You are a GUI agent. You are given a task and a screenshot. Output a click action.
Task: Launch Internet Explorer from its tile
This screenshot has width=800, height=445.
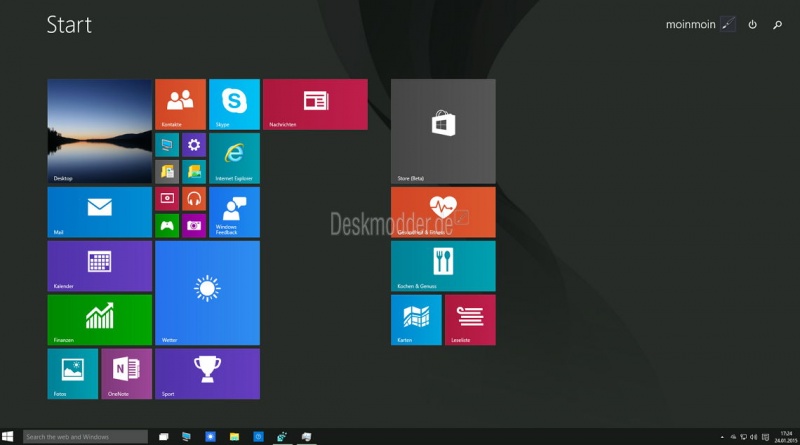pyautogui.click(x=234, y=157)
